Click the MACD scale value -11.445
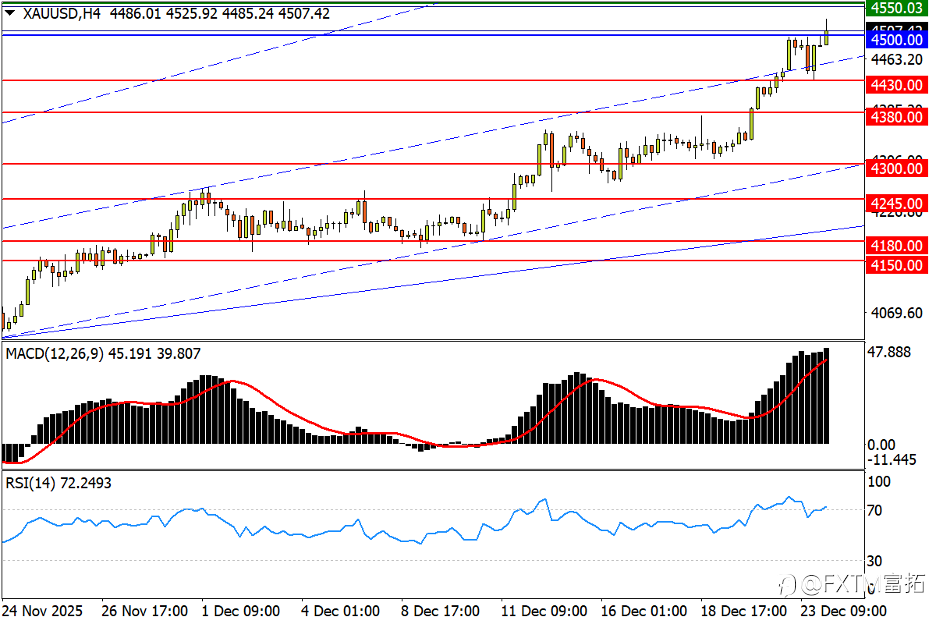This screenshot has height=624, width=936. 891,460
